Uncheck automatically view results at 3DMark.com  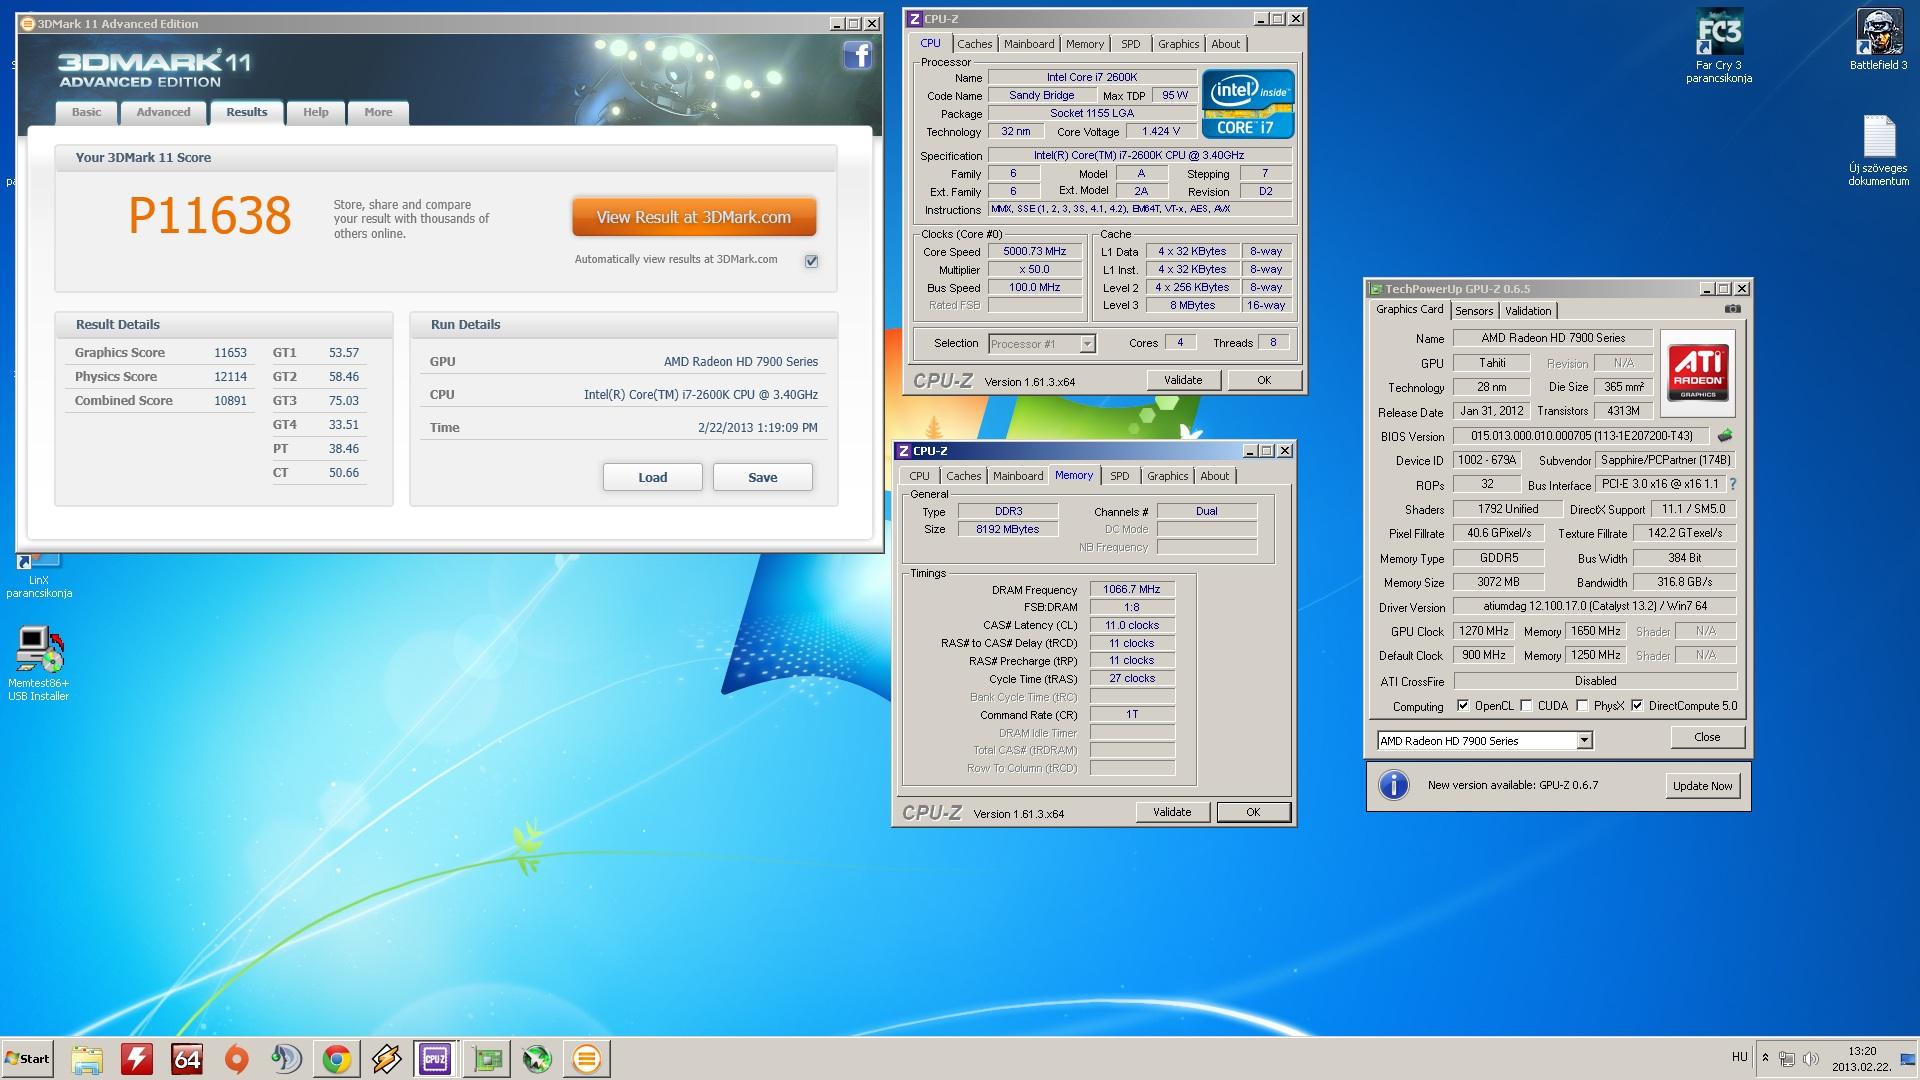[811, 261]
